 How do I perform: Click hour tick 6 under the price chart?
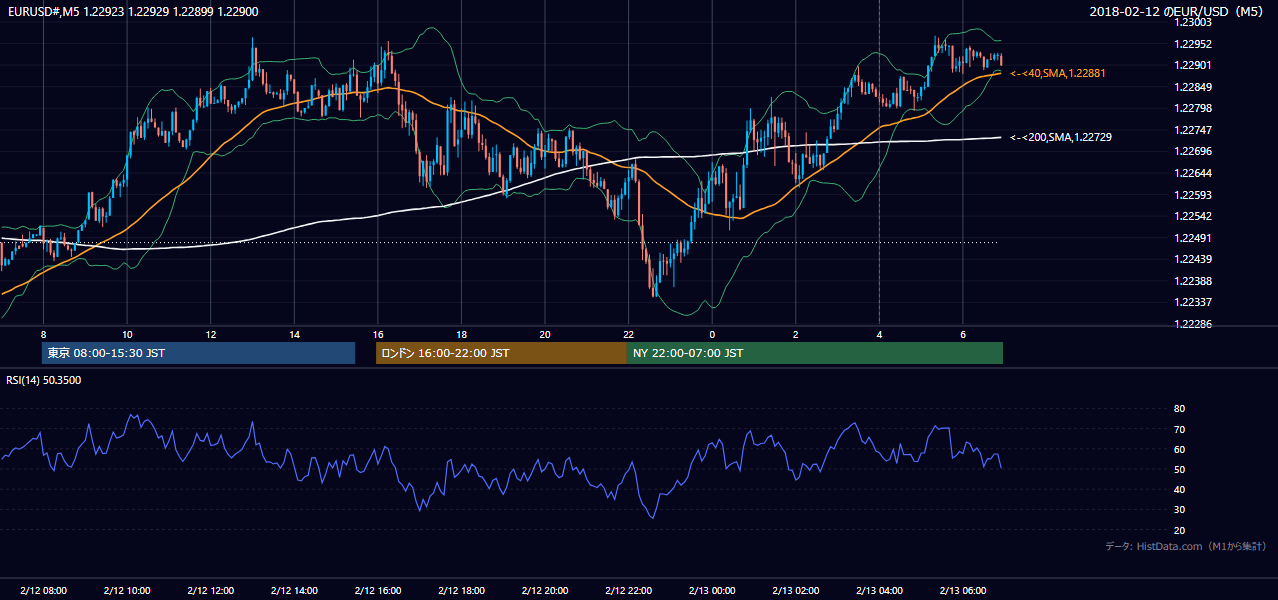tap(963, 334)
